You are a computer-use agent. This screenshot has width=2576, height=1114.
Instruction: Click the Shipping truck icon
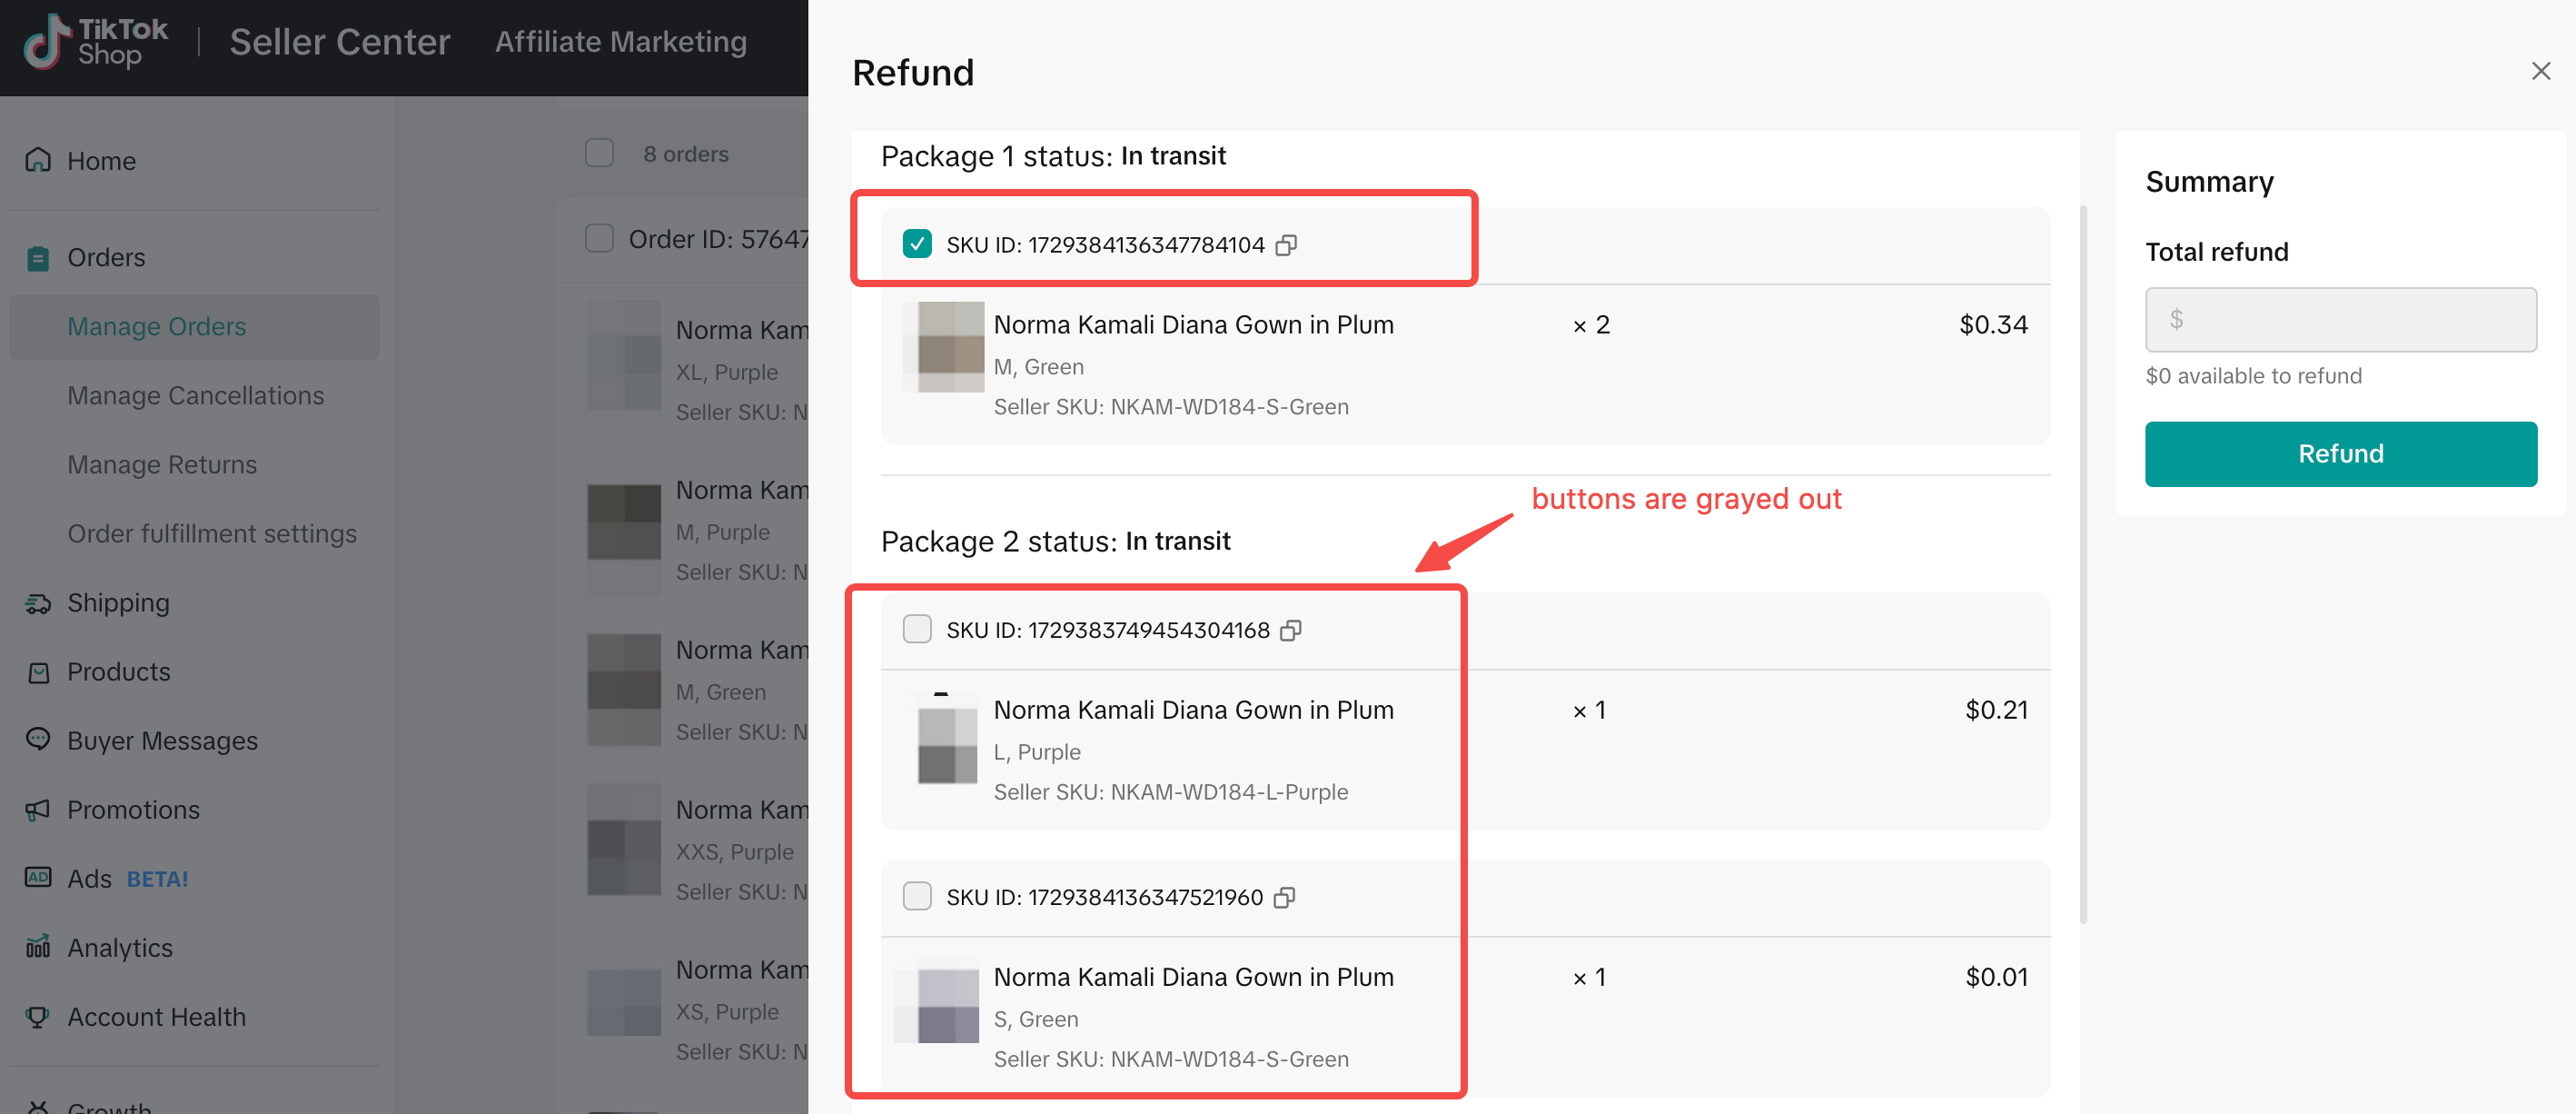[38, 603]
